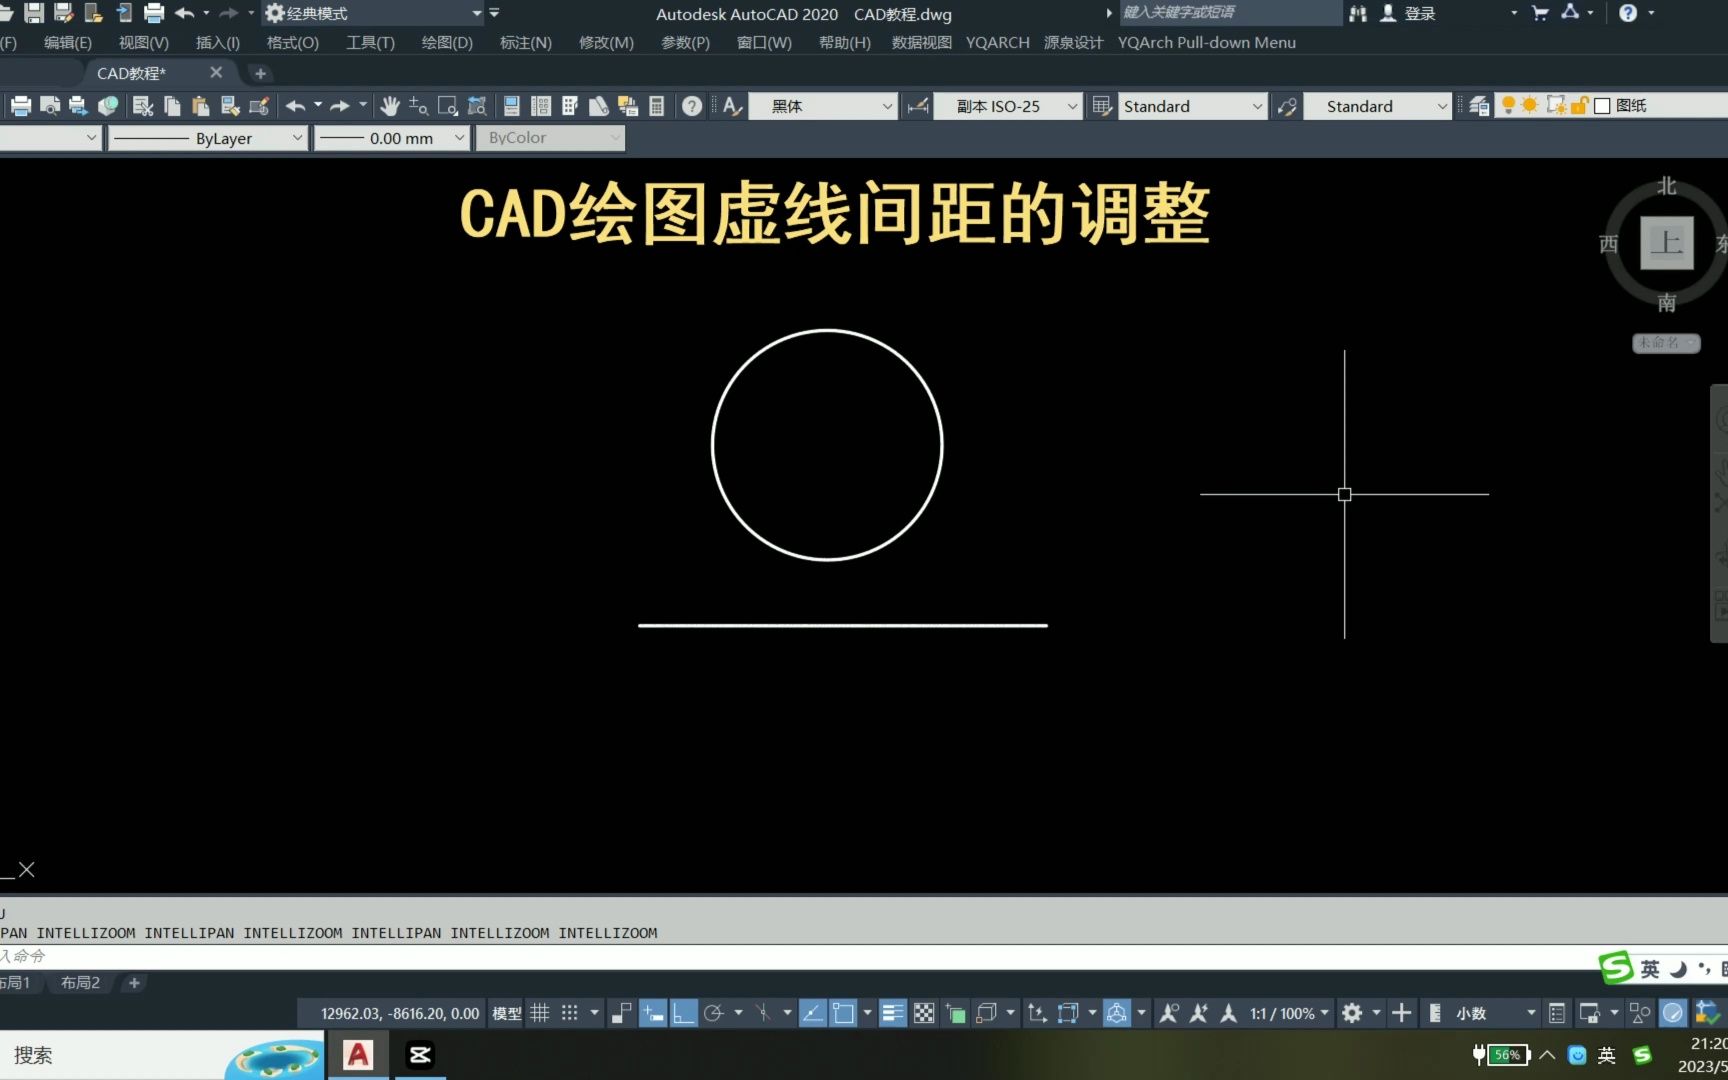
Task: Click the Zoom Previous icon
Action: coord(477,106)
